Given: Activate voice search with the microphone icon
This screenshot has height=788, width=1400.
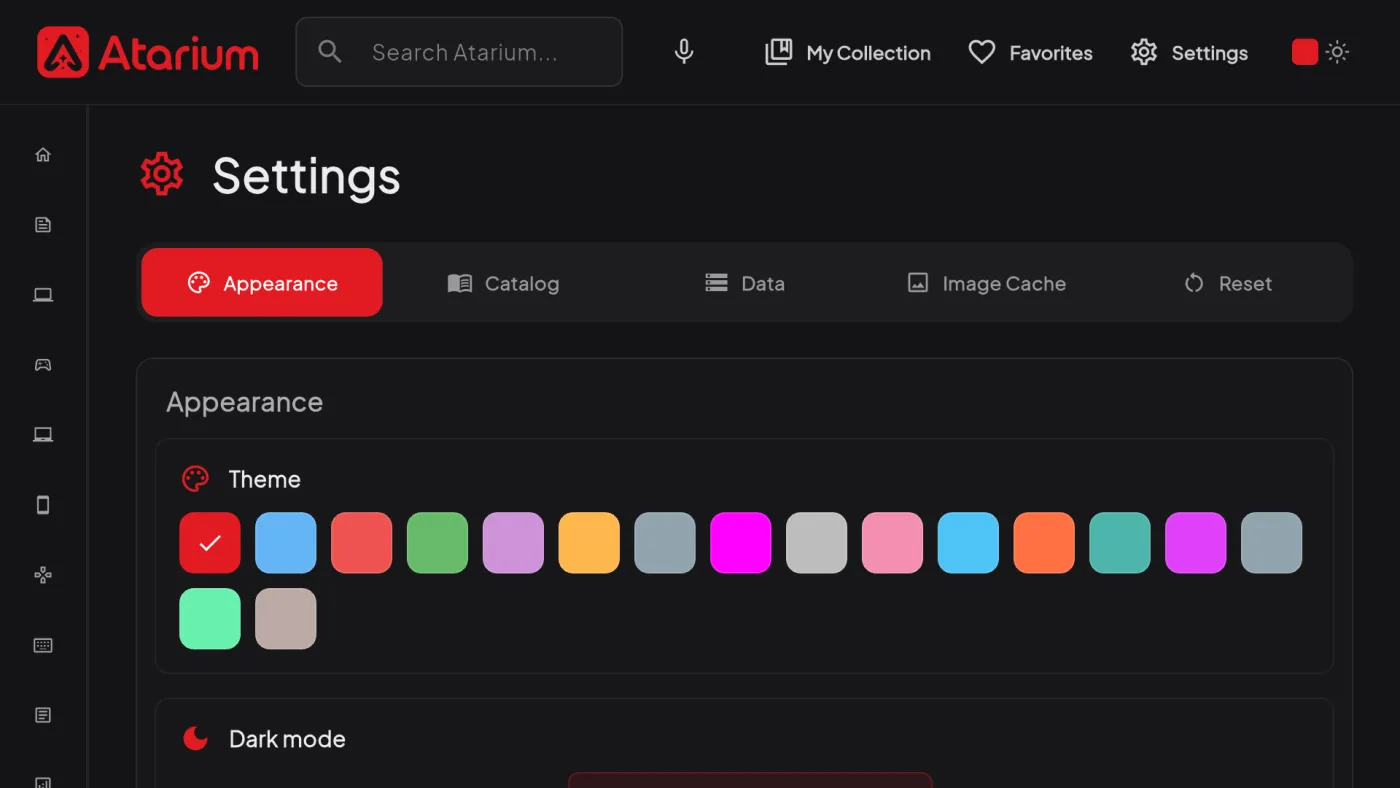Looking at the screenshot, I should coord(684,52).
